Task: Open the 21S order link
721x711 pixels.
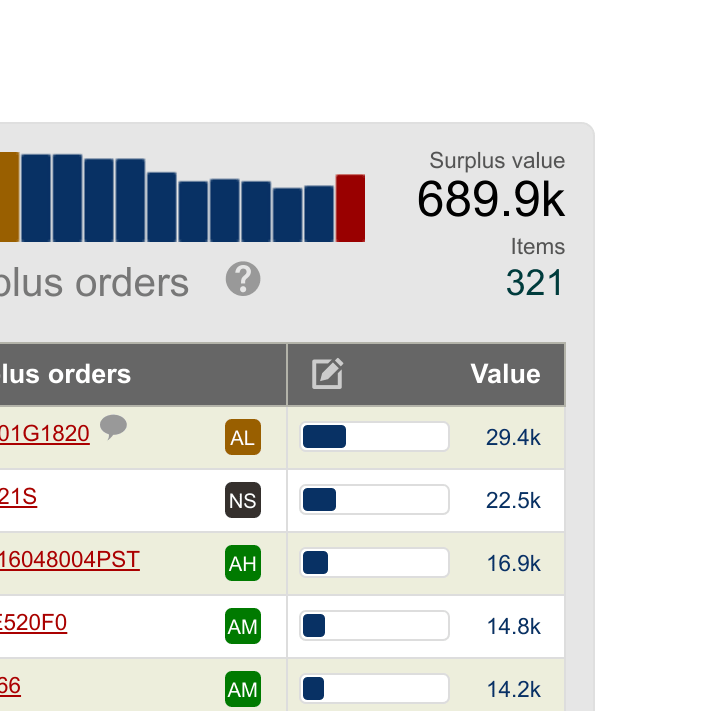Action: [18, 497]
